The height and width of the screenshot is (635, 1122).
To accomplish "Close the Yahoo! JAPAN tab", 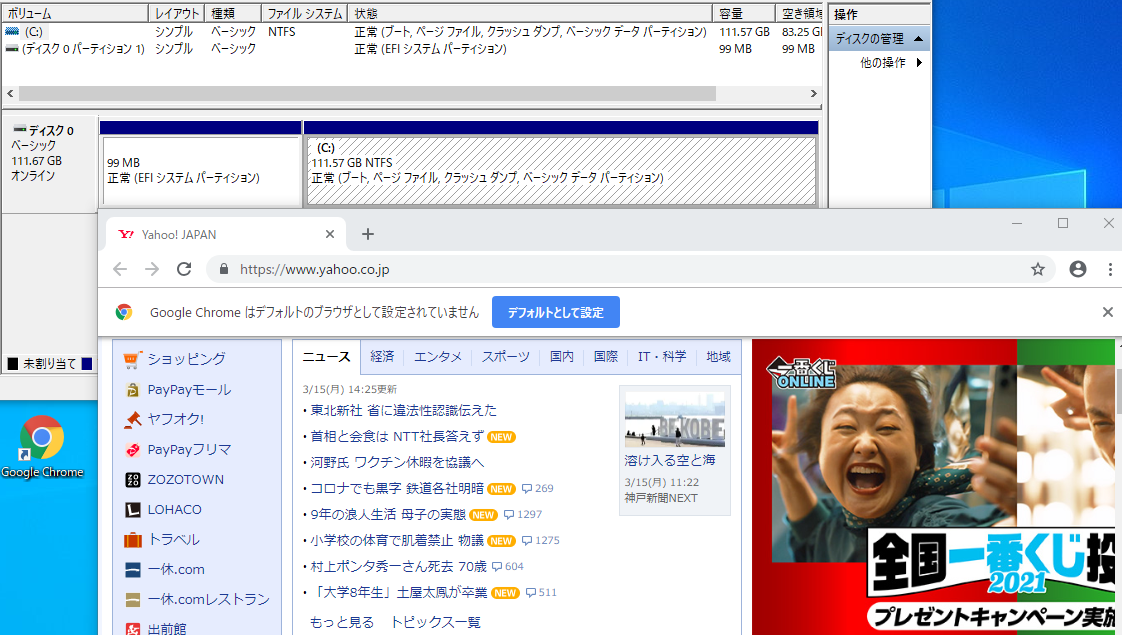I will 330,234.
